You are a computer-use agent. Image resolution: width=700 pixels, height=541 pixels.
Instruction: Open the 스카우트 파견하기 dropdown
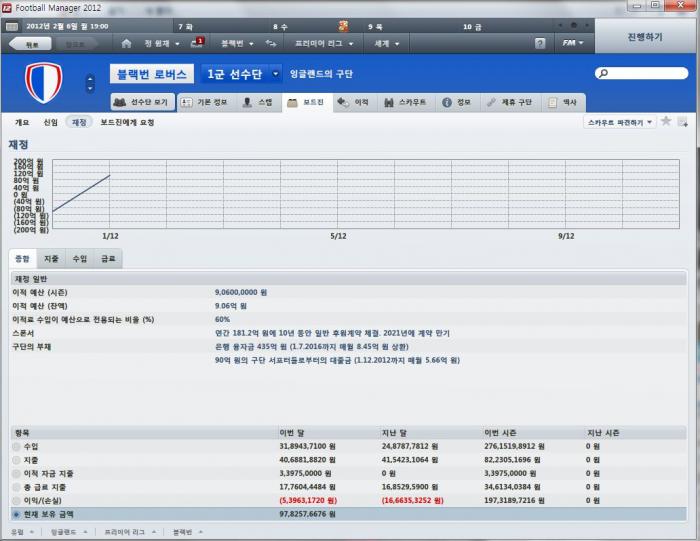pos(619,122)
